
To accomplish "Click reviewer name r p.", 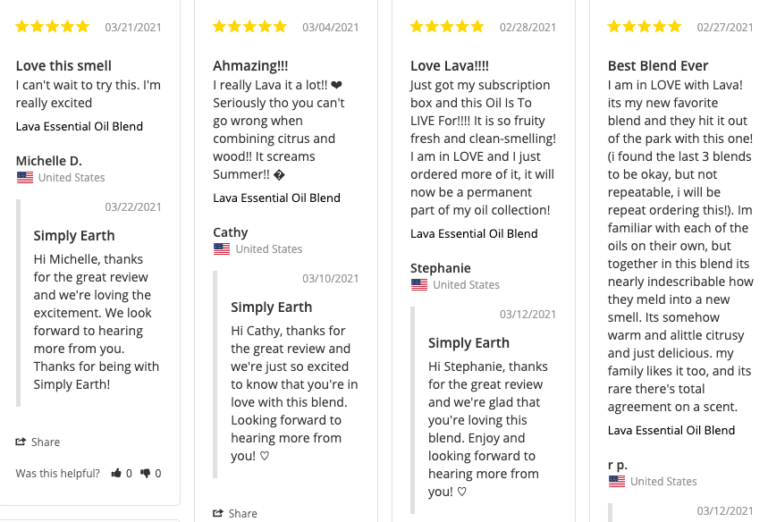I will (x=618, y=464).
